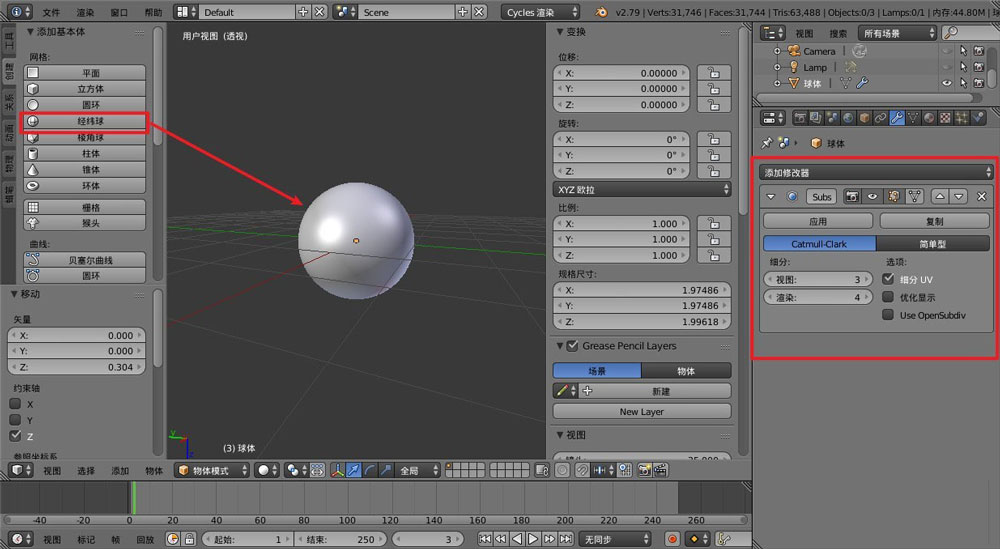1000x549 pixels.
Task: Switch to 简单型 subdivision type
Action: [932, 244]
